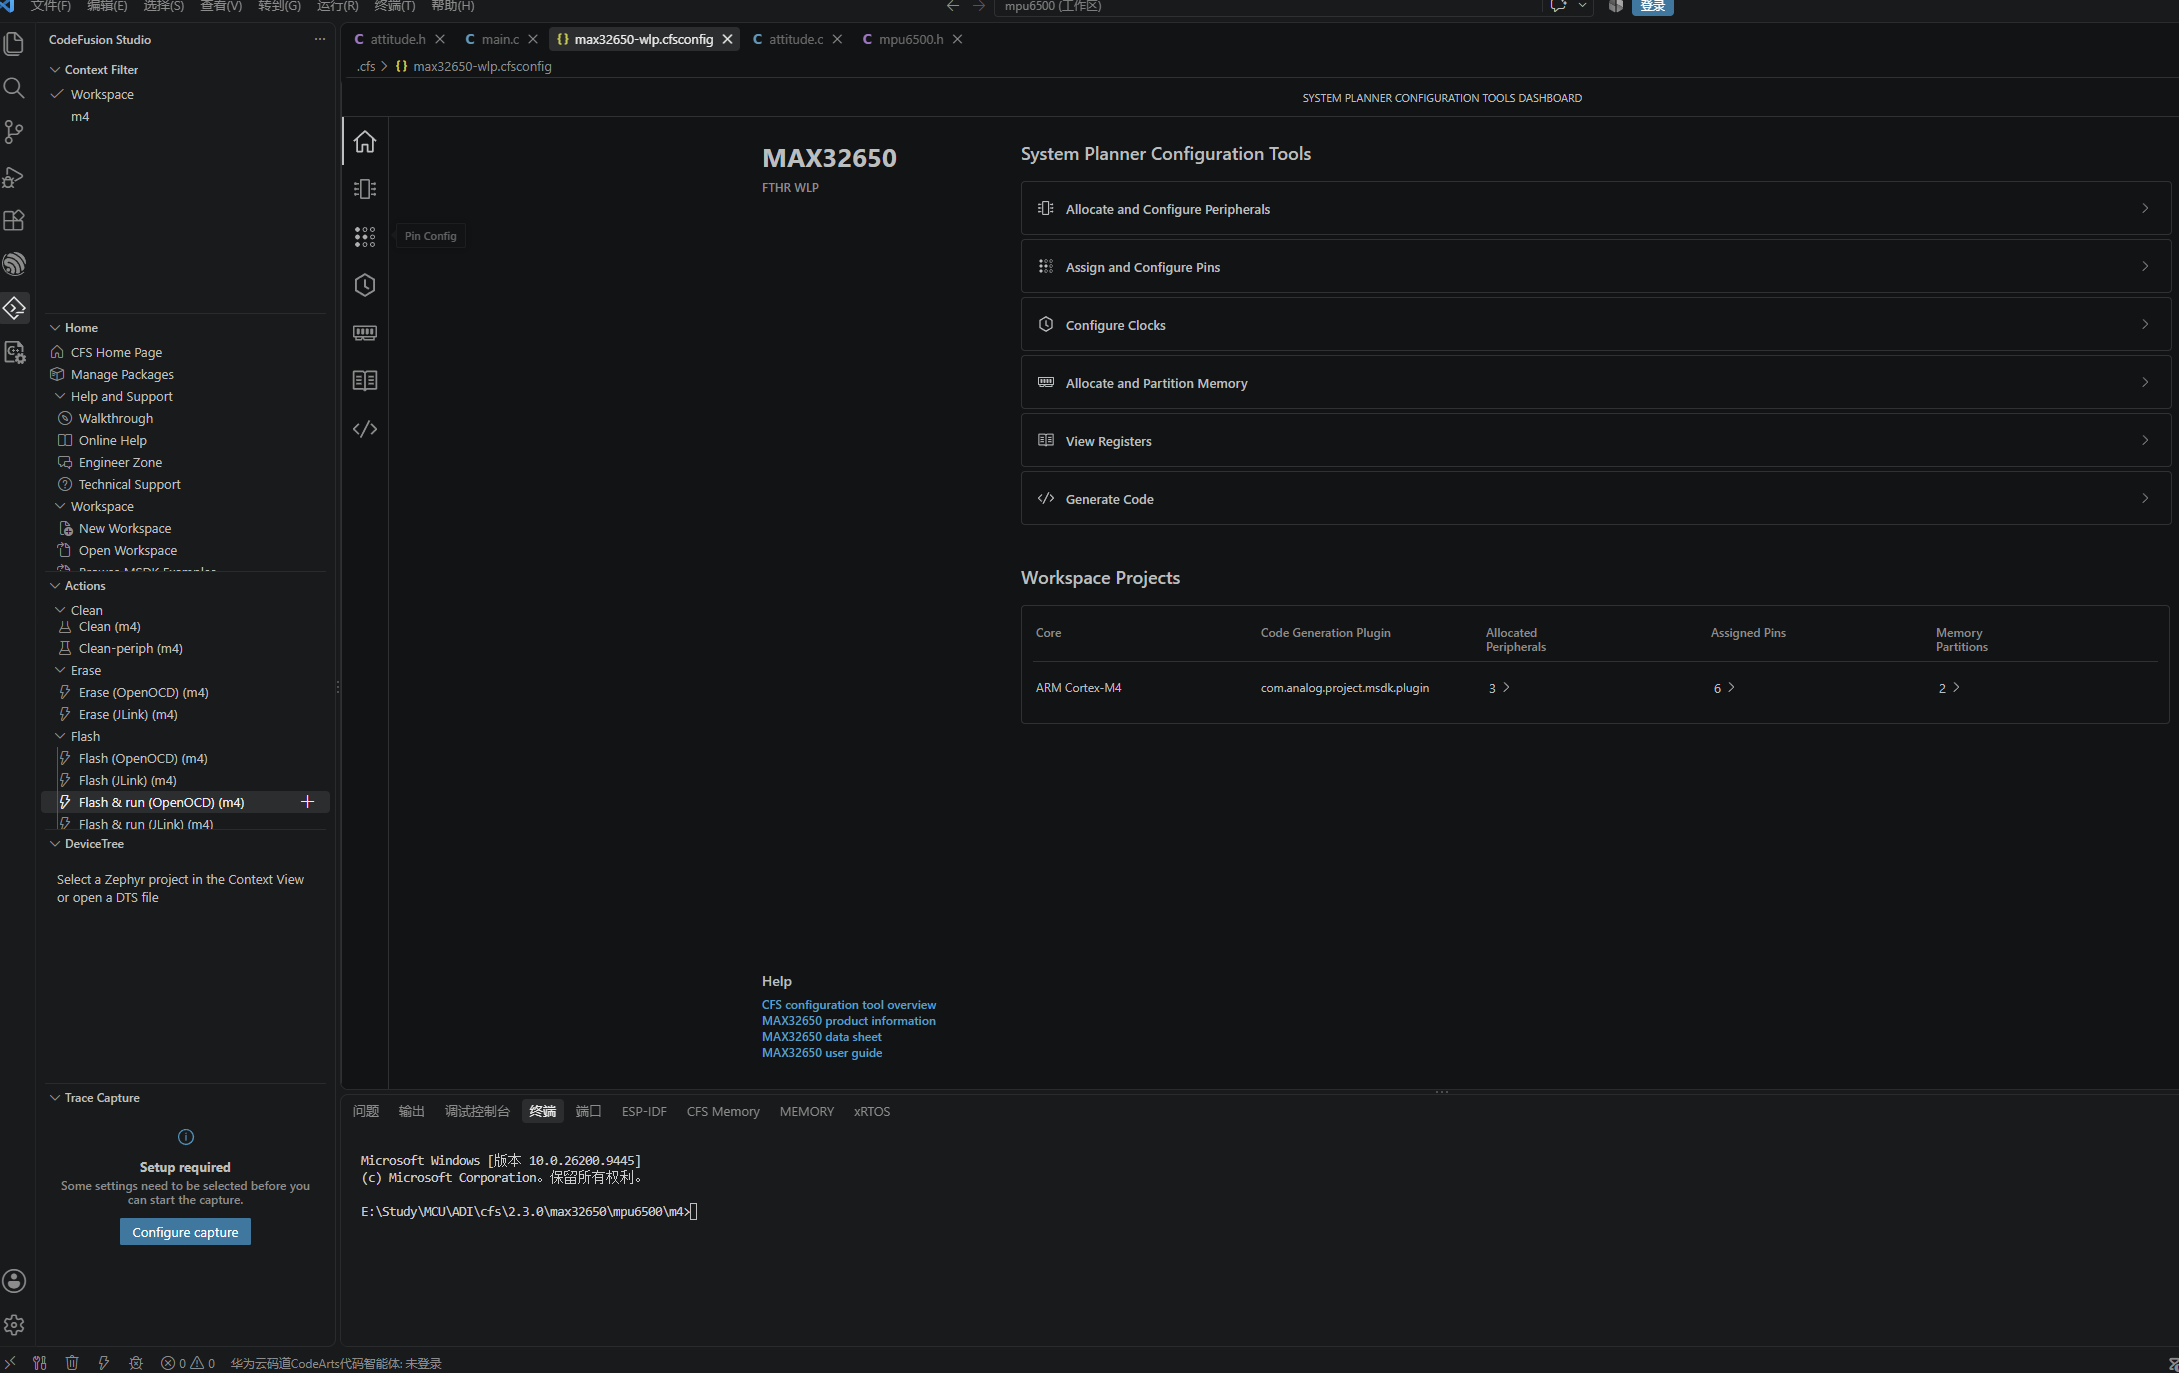Click the info icon in Trace Capture panel
2179x1373 pixels.
click(185, 1137)
